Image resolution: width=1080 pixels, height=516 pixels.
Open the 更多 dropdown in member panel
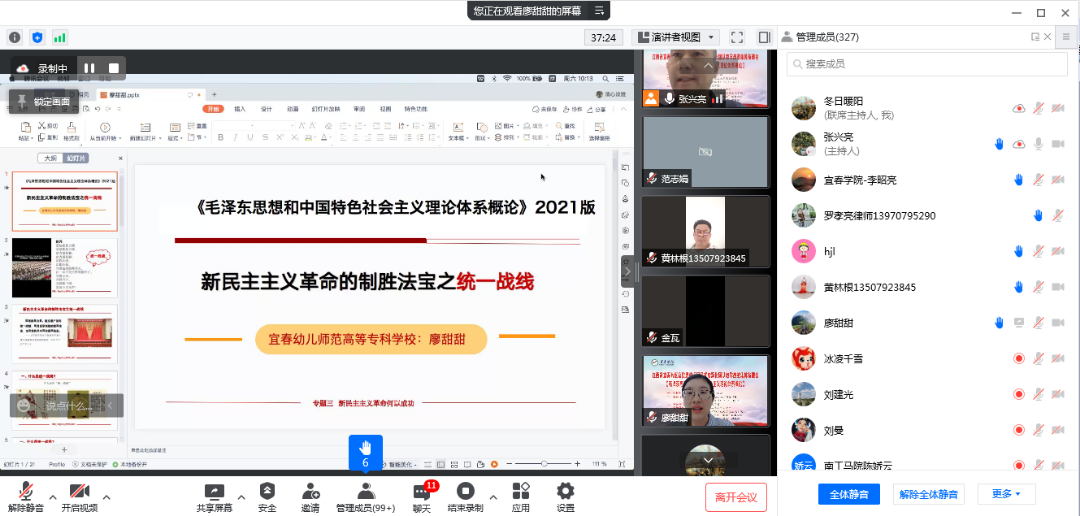pos(1006,494)
